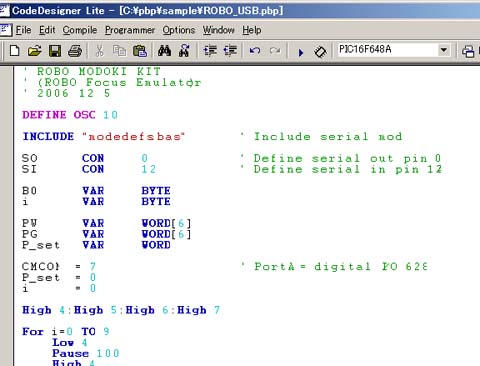
Task: Click the 'High 7' statement
Action: [x=199, y=310]
